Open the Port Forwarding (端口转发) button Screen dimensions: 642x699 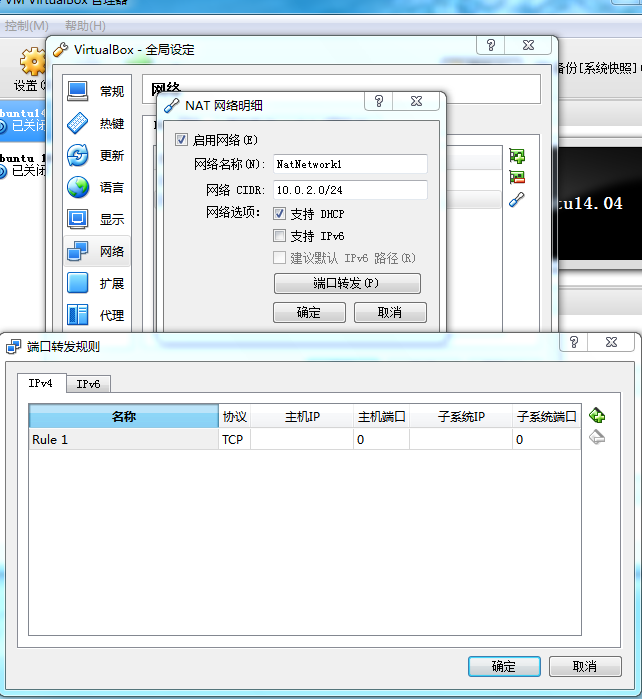pyautogui.click(x=347, y=283)
